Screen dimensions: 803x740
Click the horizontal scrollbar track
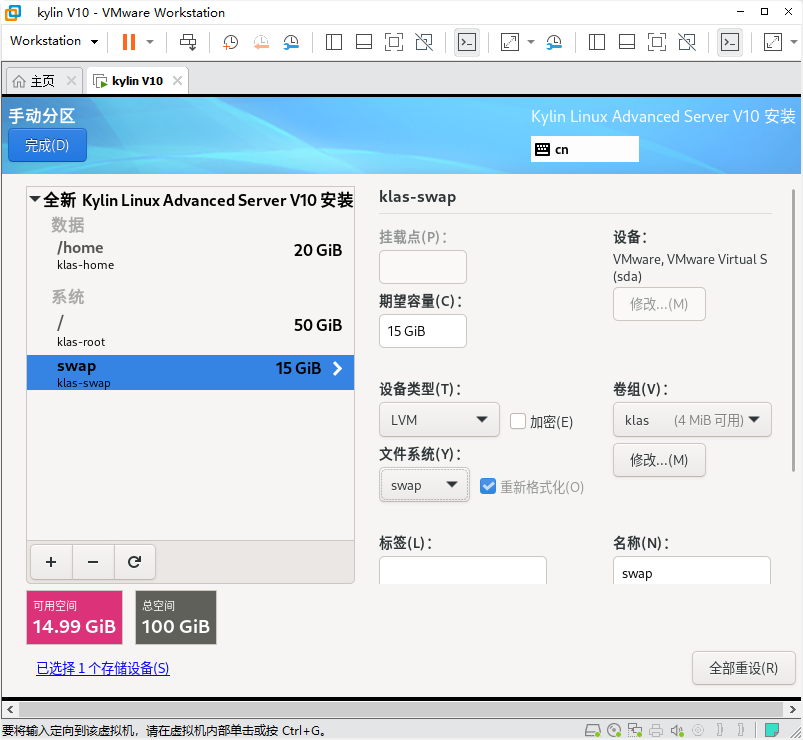coord(400,709)
